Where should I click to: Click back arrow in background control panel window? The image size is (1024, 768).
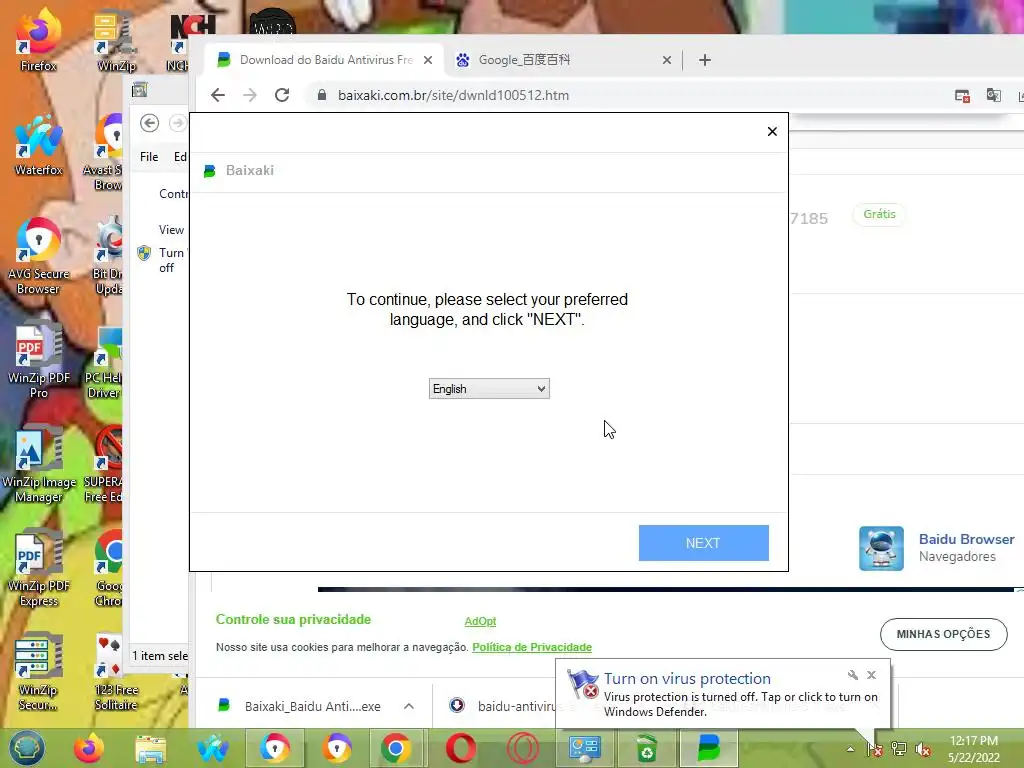tap(150, 123)
